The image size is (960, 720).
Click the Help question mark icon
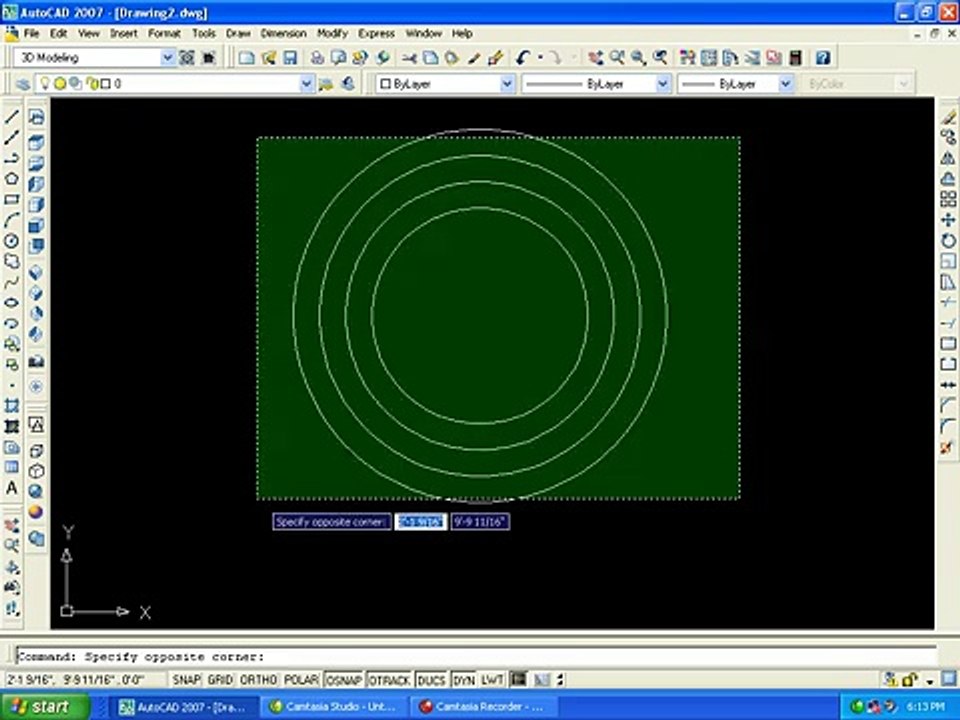point(823,58)
